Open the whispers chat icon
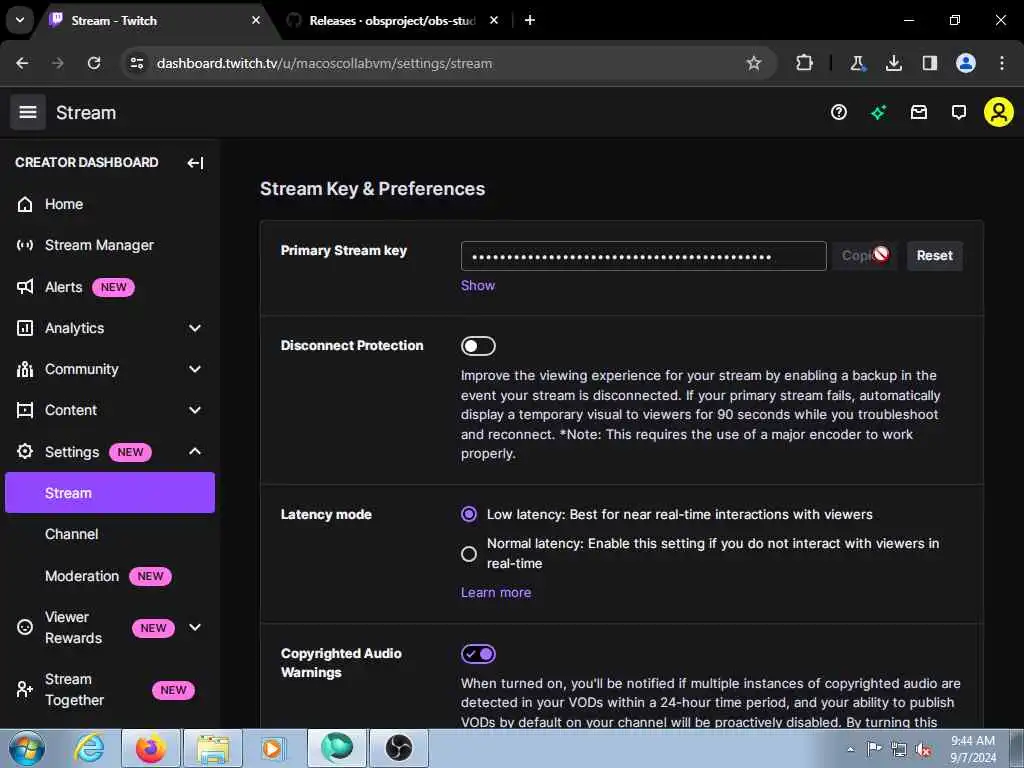This screenshot has height=768, width=1024. [959, 112]
